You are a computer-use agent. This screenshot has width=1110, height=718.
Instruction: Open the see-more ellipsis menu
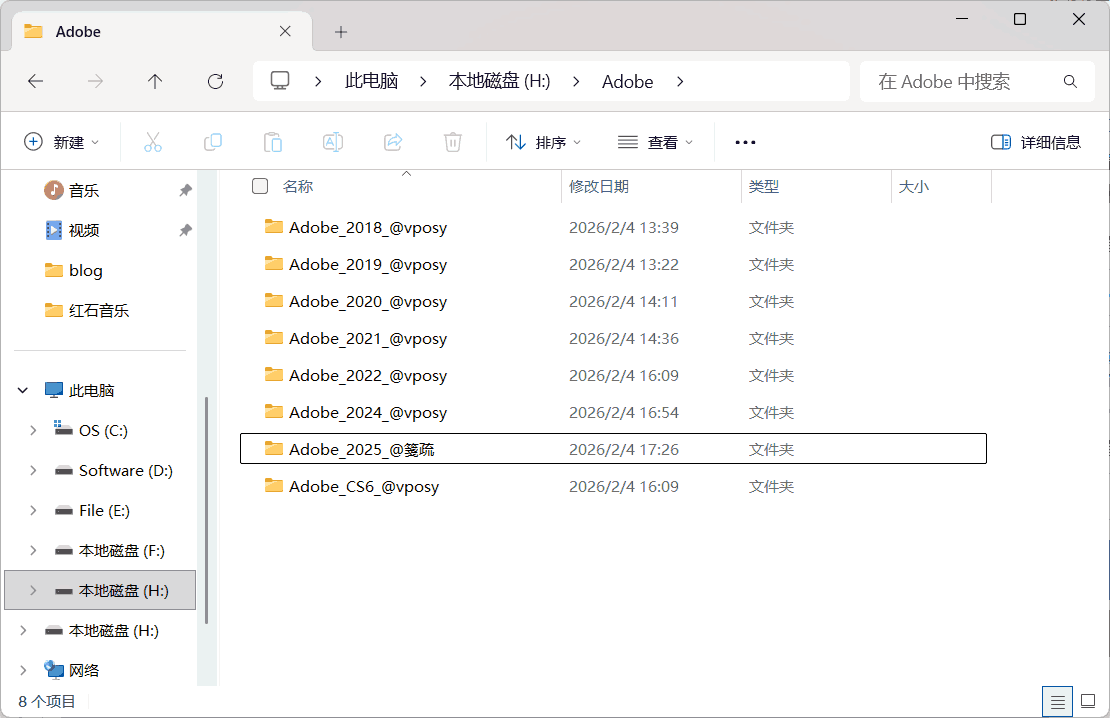pyautogui.click(x=744, y=142)
